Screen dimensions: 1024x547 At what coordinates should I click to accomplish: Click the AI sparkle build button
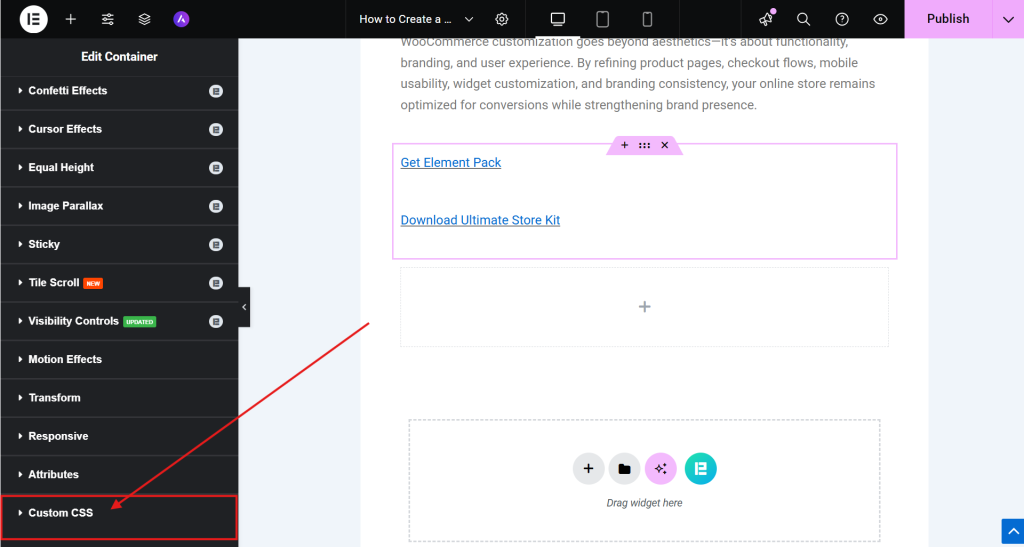661,469
